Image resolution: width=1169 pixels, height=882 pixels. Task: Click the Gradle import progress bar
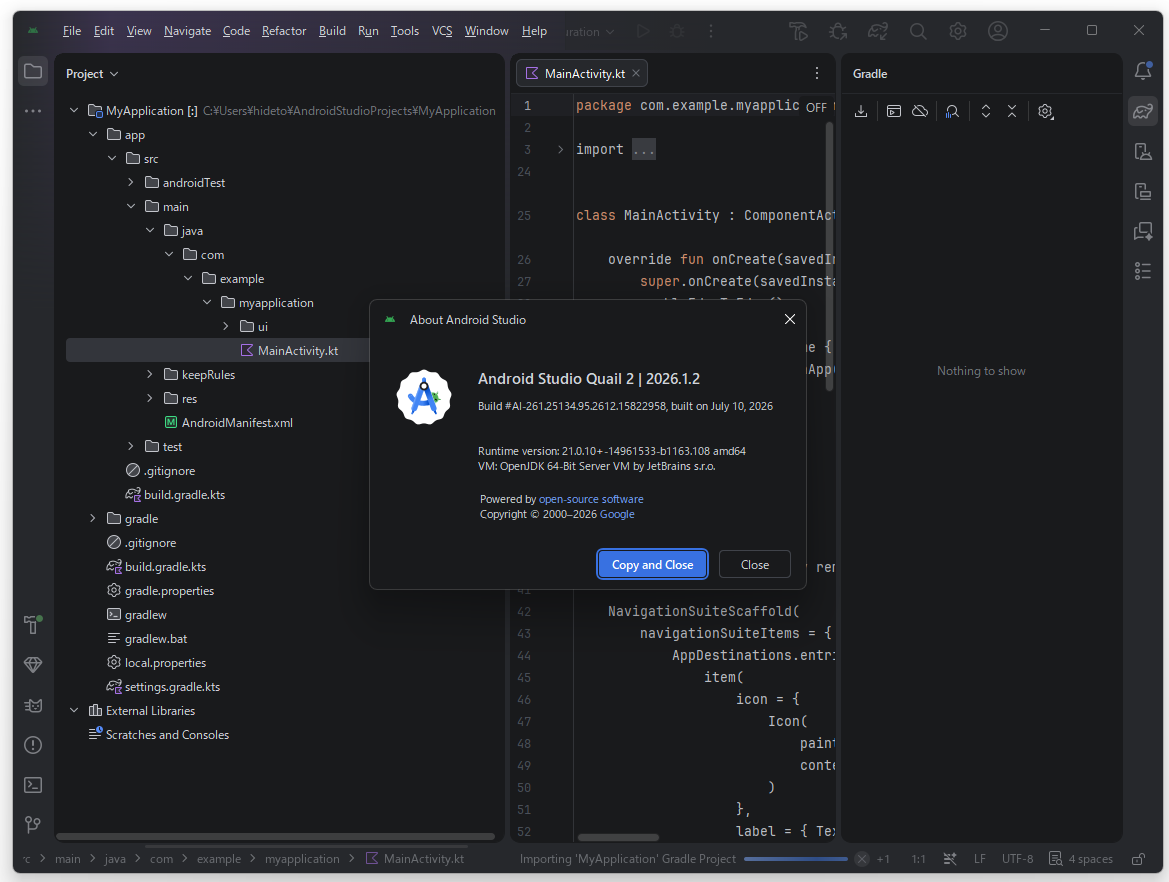(x=795, y=859)
